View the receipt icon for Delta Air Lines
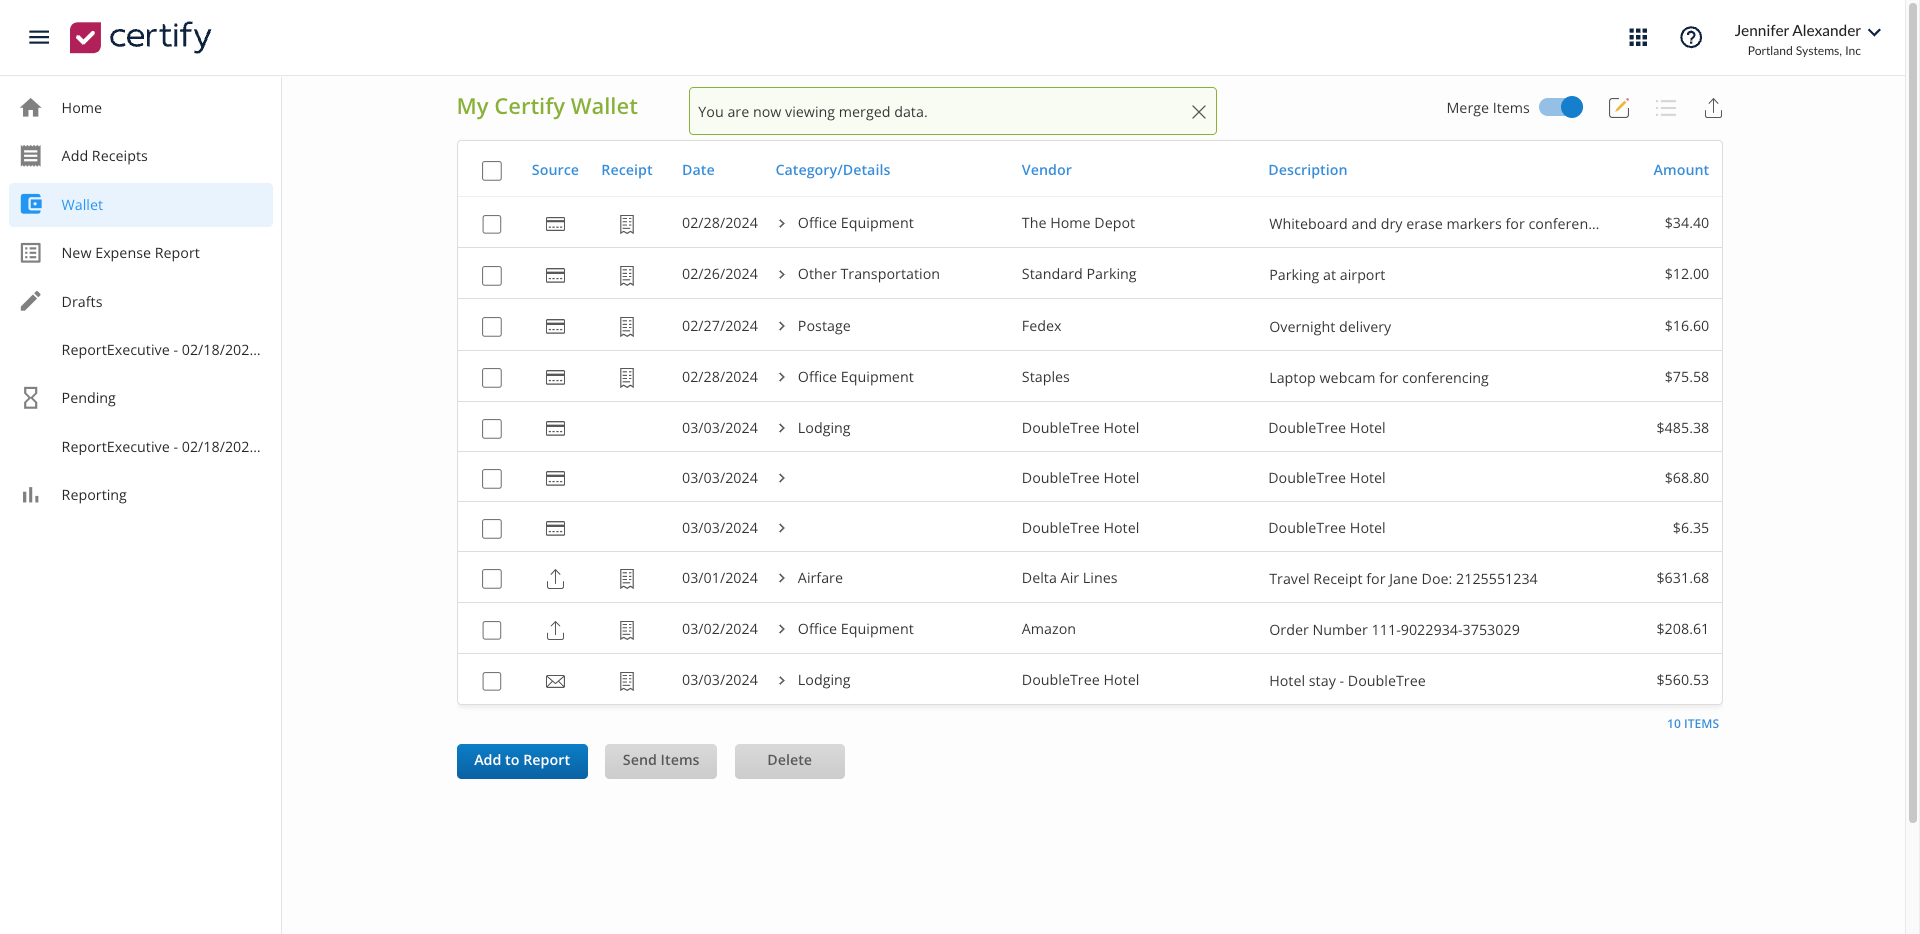1920x934 pixels. tap(626, 578)
